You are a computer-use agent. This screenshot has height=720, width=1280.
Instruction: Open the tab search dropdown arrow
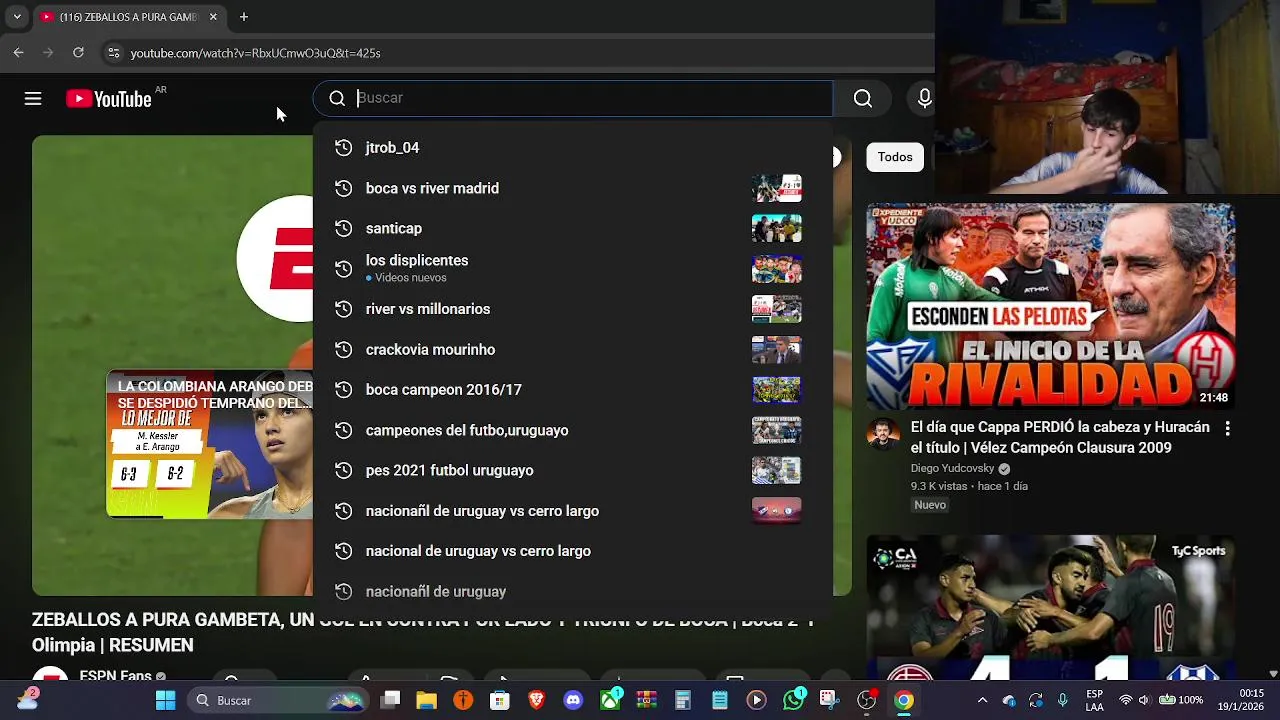tap(17, 17)
